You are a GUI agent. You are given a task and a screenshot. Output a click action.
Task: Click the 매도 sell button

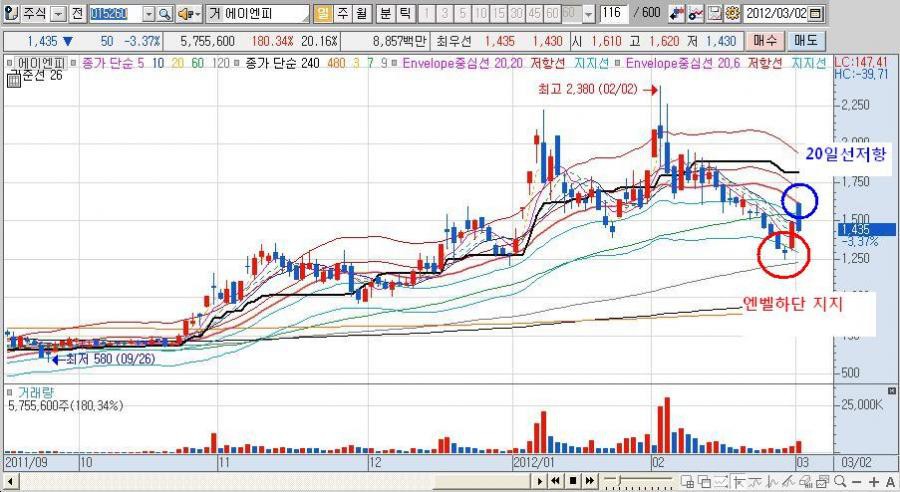(806, 41)
